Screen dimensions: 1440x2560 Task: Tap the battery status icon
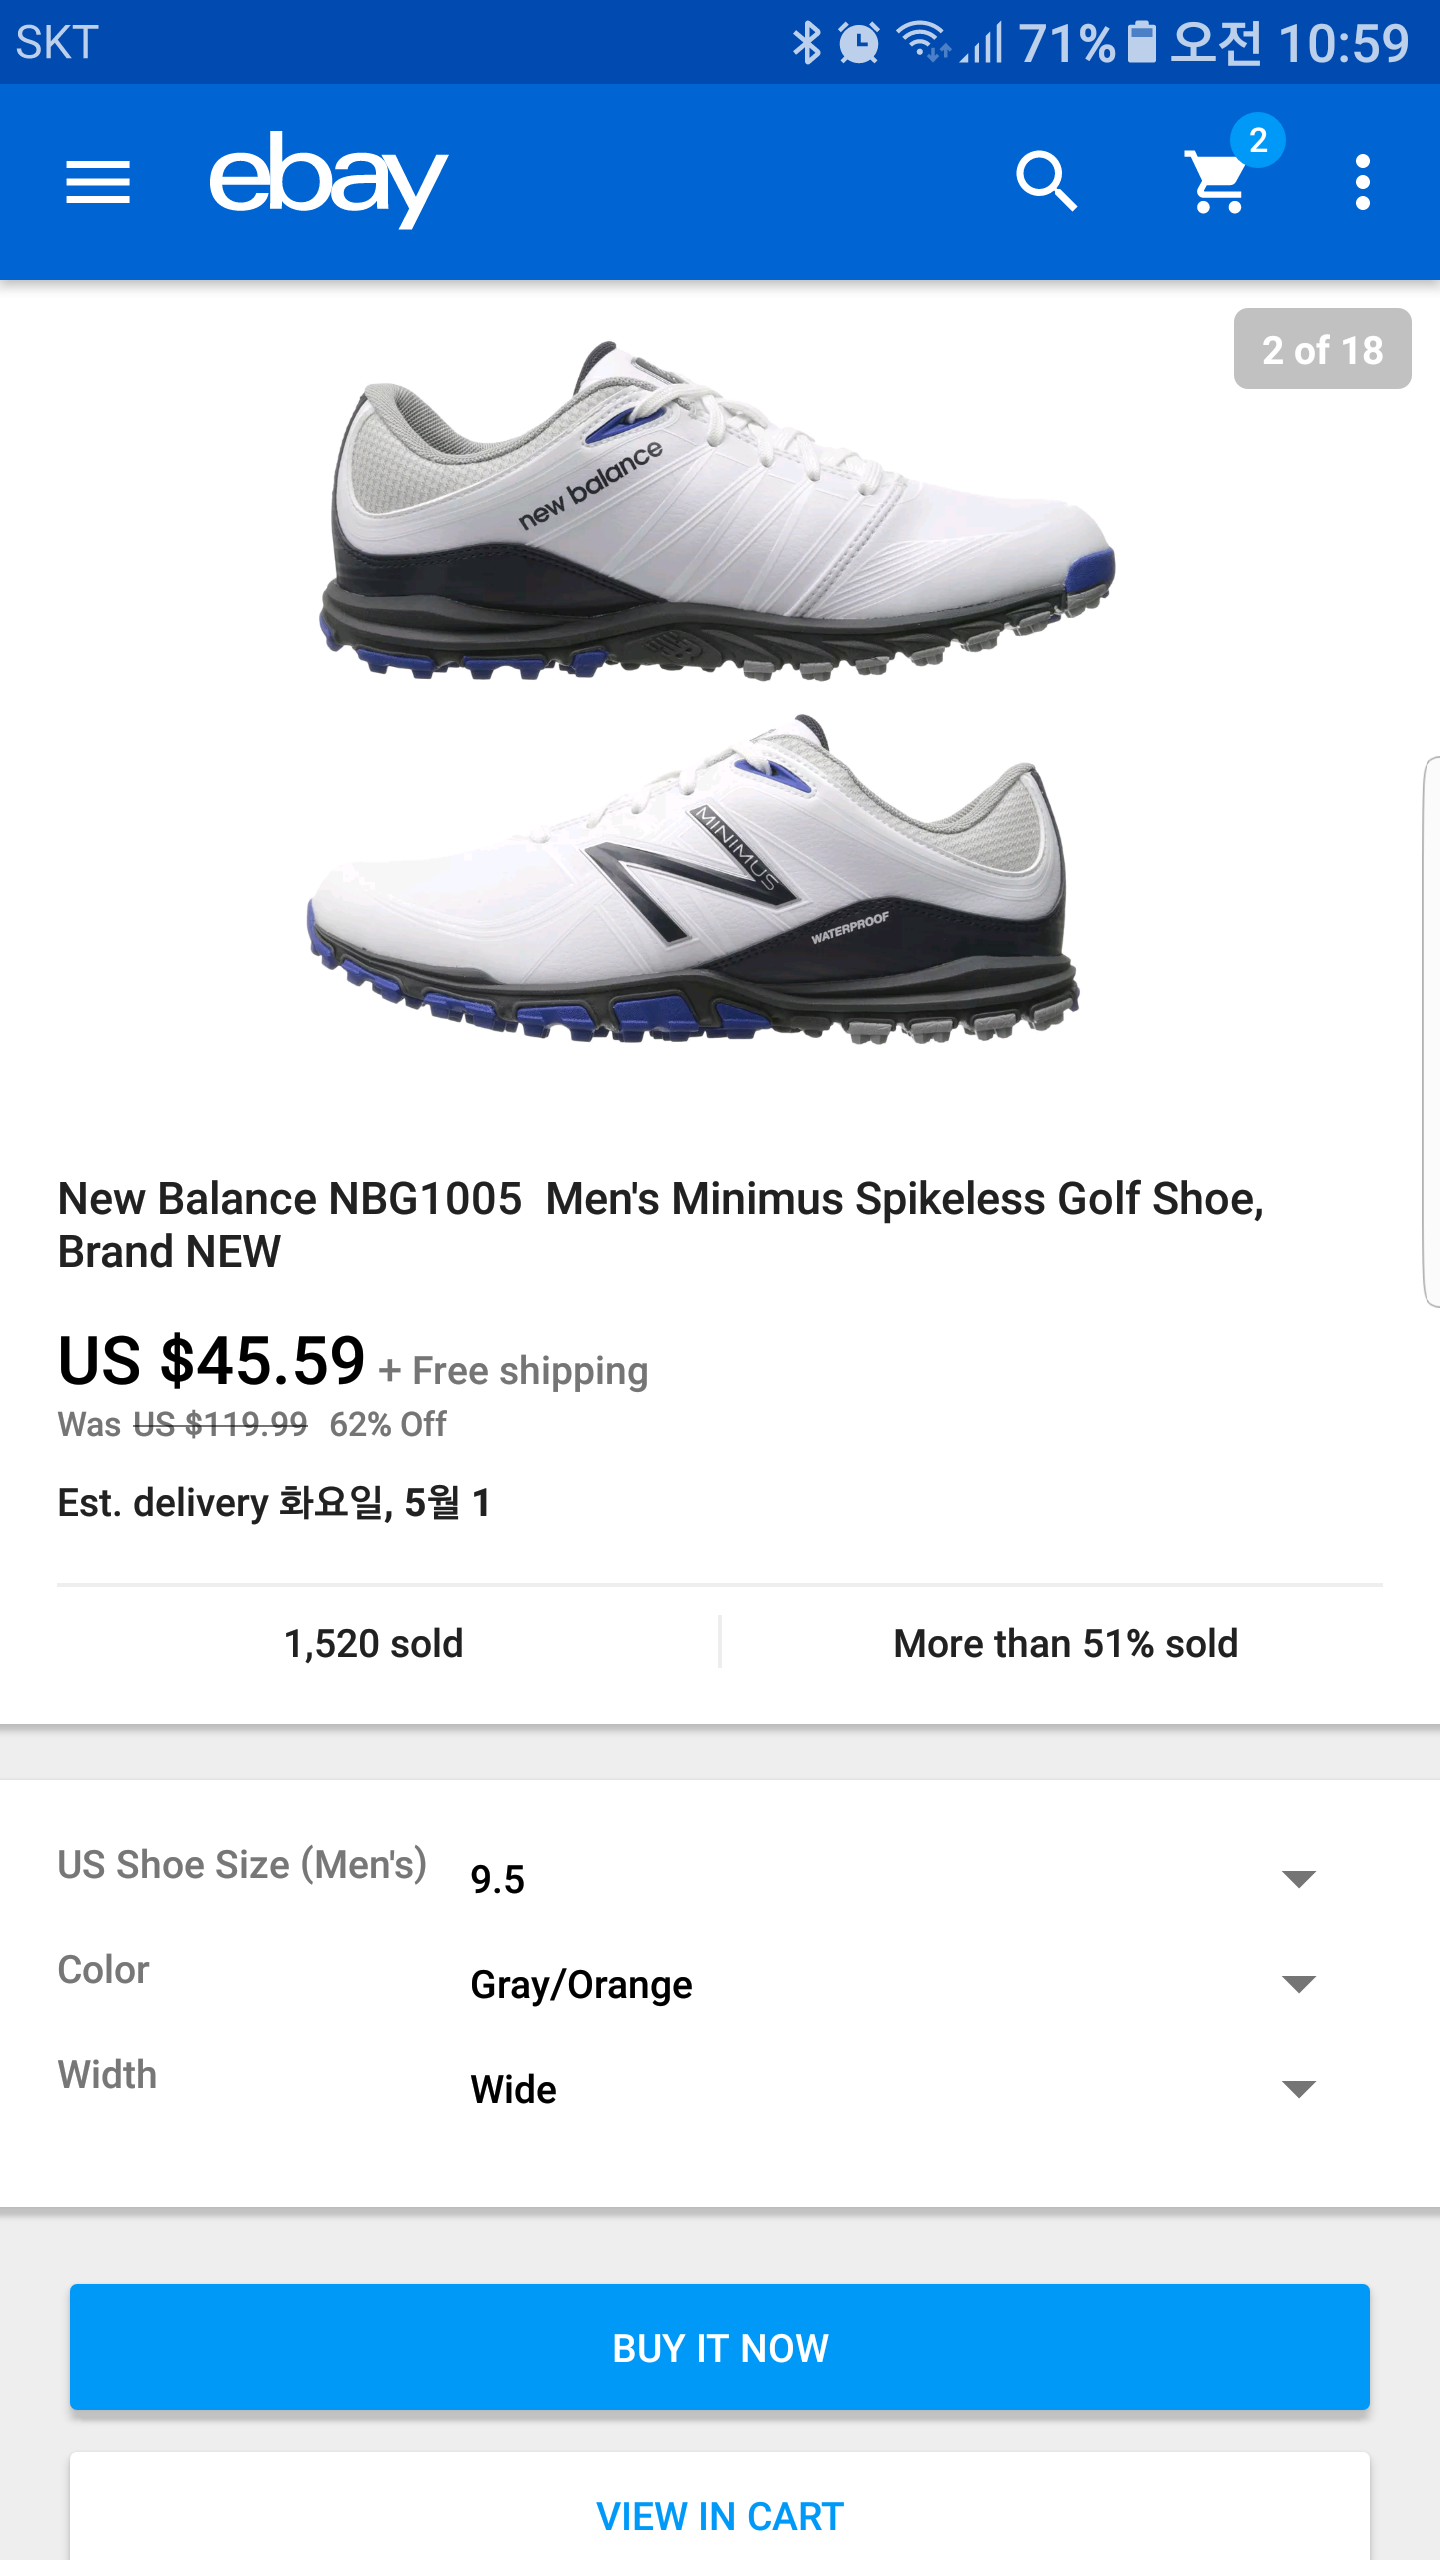1141,42
